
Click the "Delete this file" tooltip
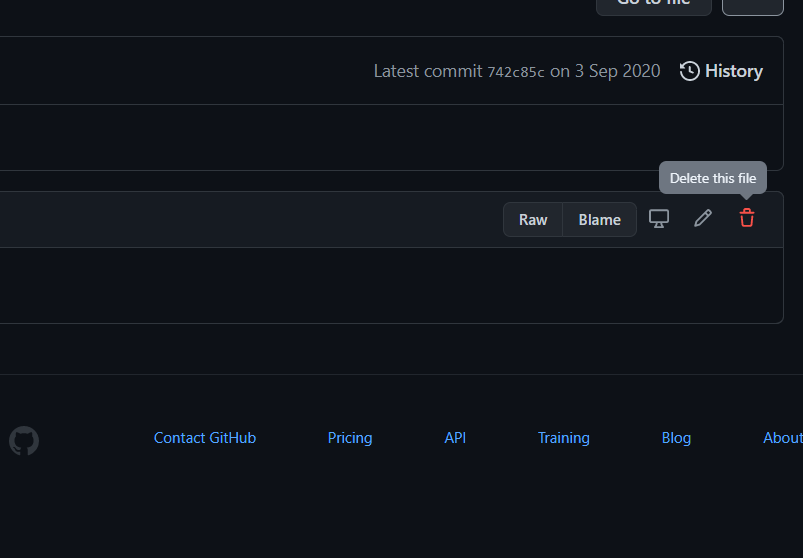(713, 178)
